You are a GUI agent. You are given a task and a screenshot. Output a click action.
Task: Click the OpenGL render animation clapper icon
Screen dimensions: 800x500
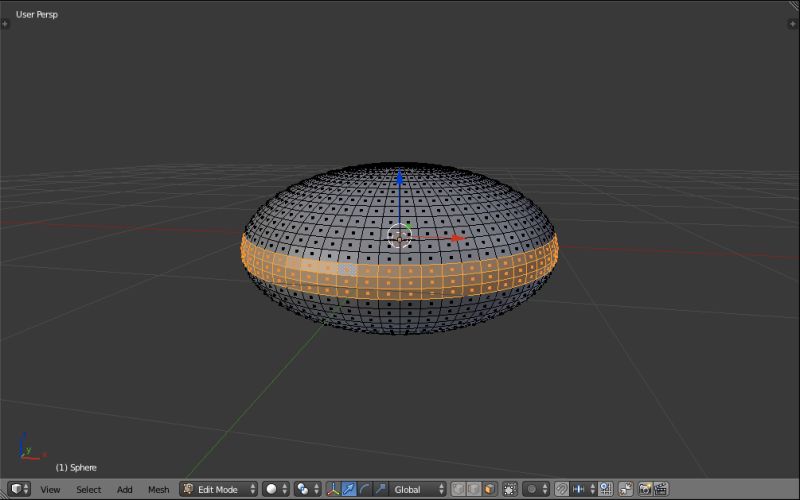point(661,489)
